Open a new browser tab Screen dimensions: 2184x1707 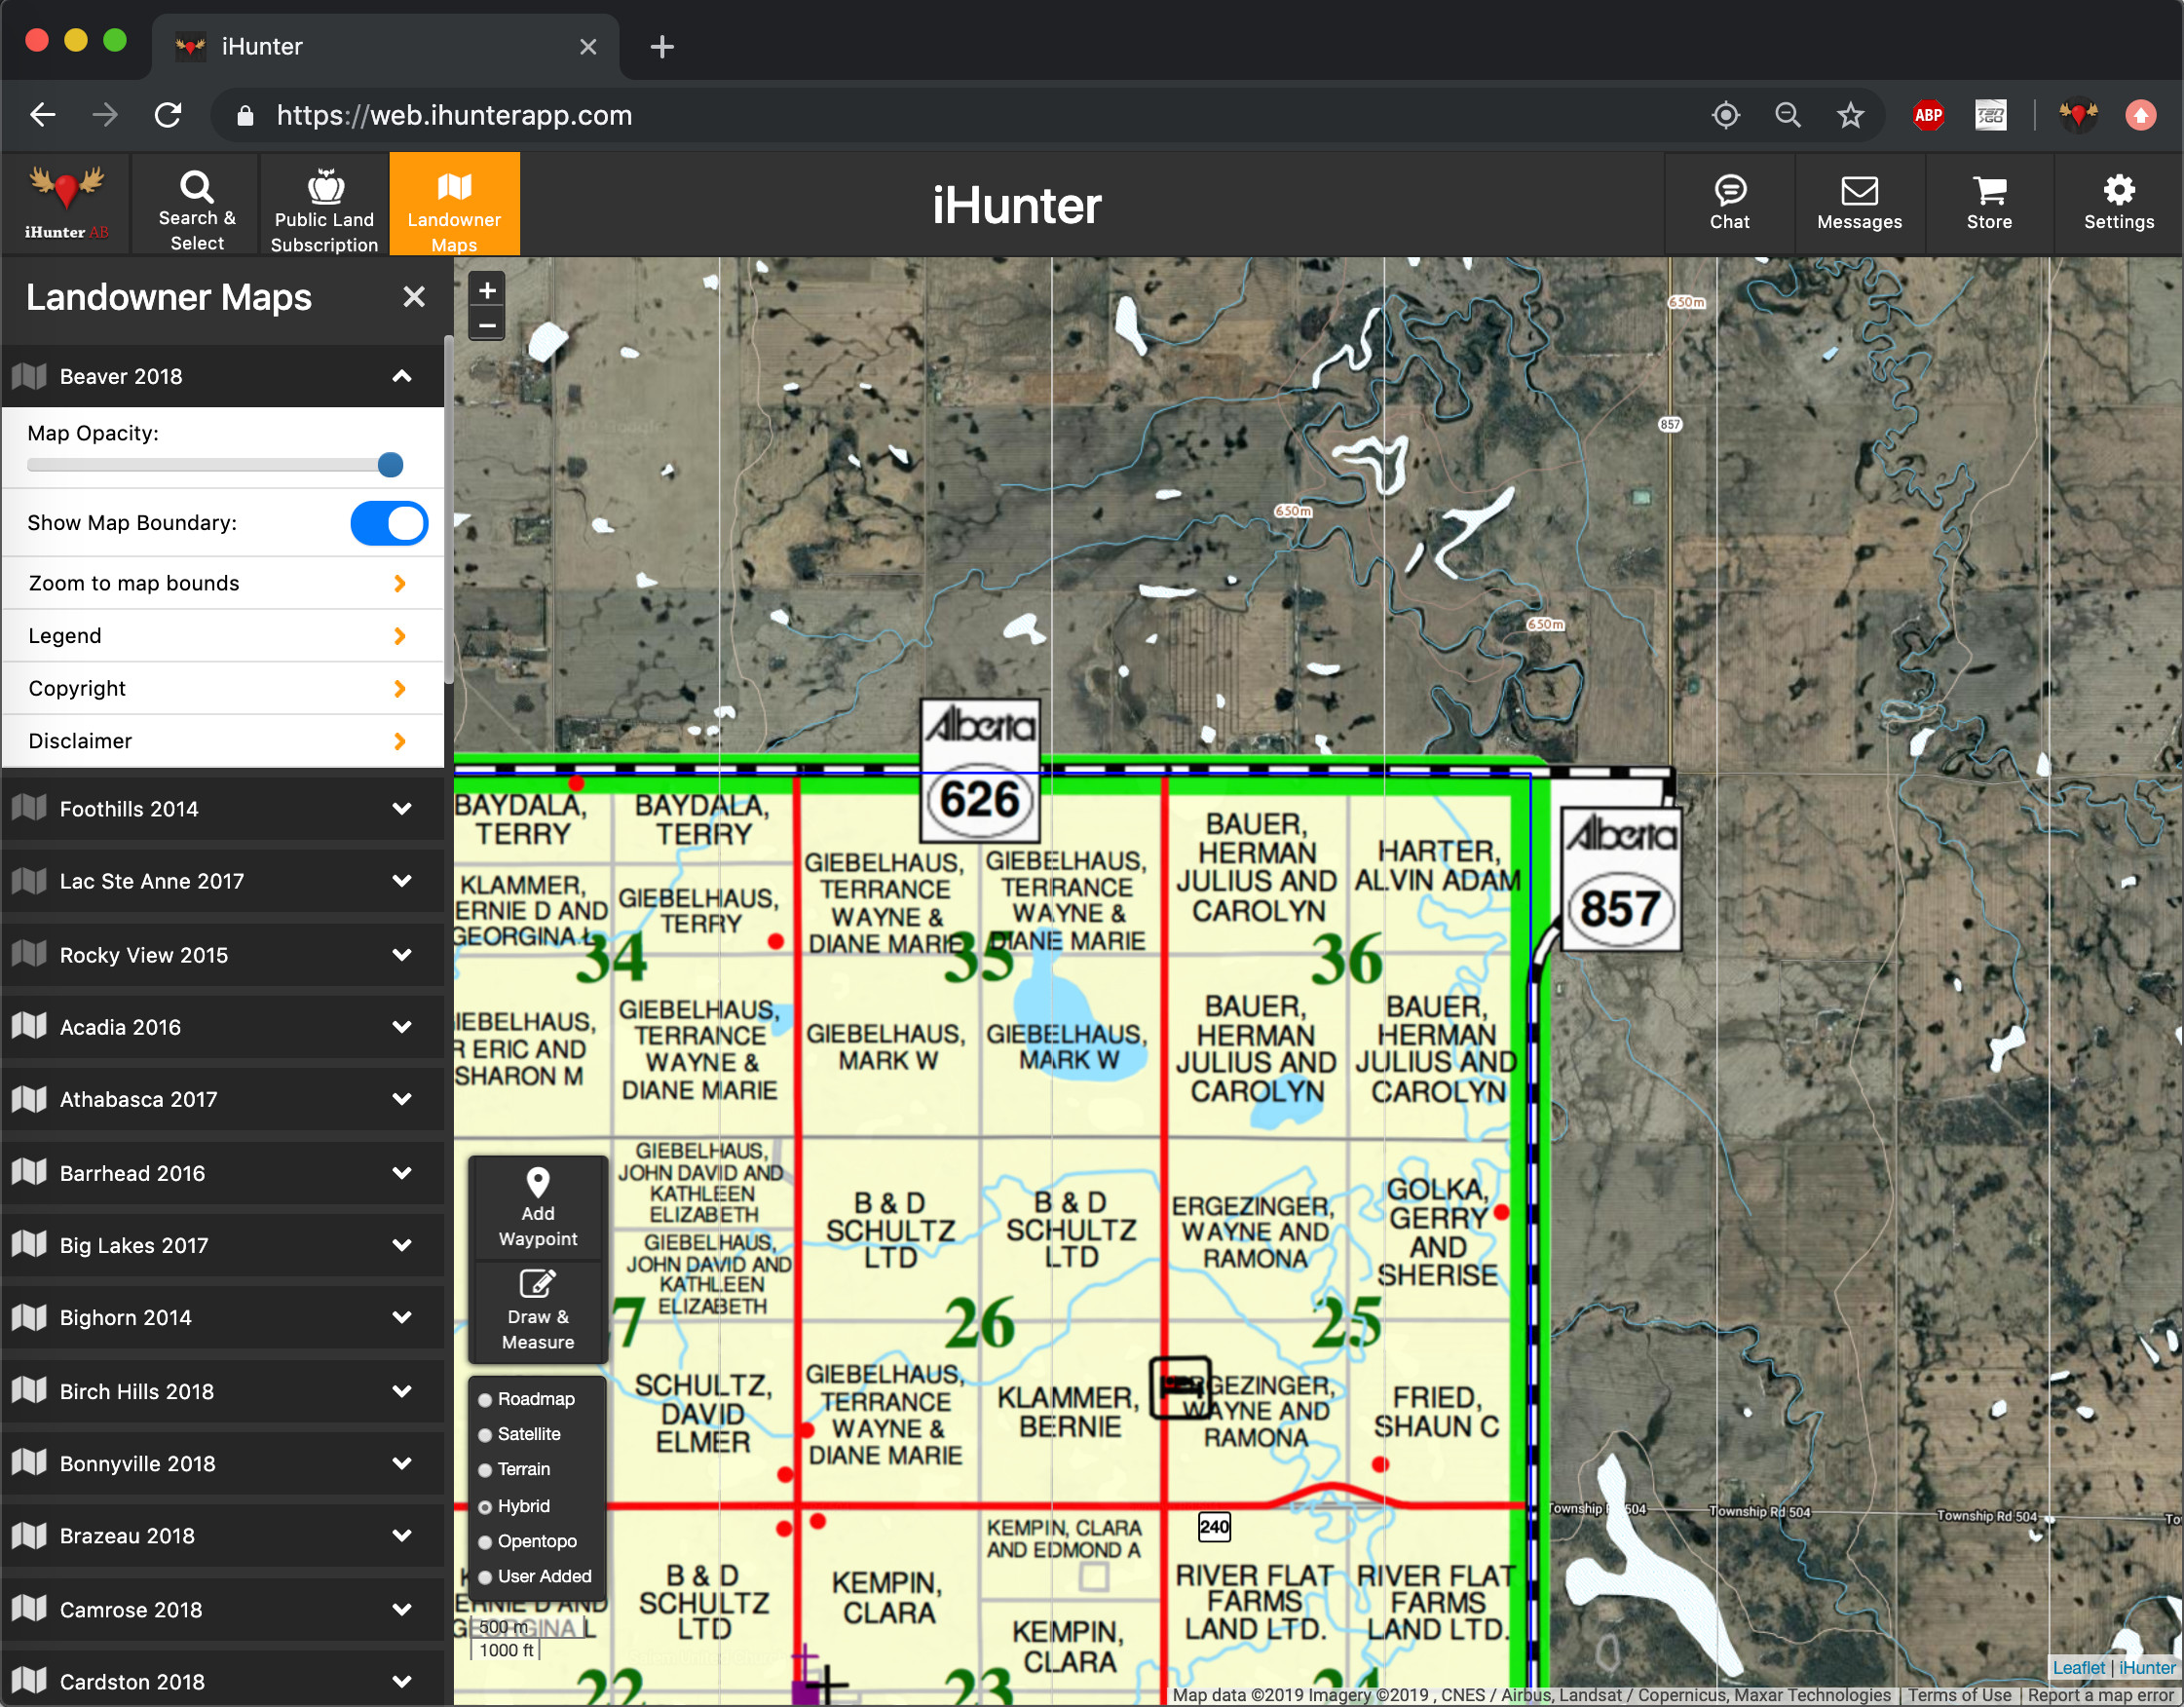[x=662, y=47]
